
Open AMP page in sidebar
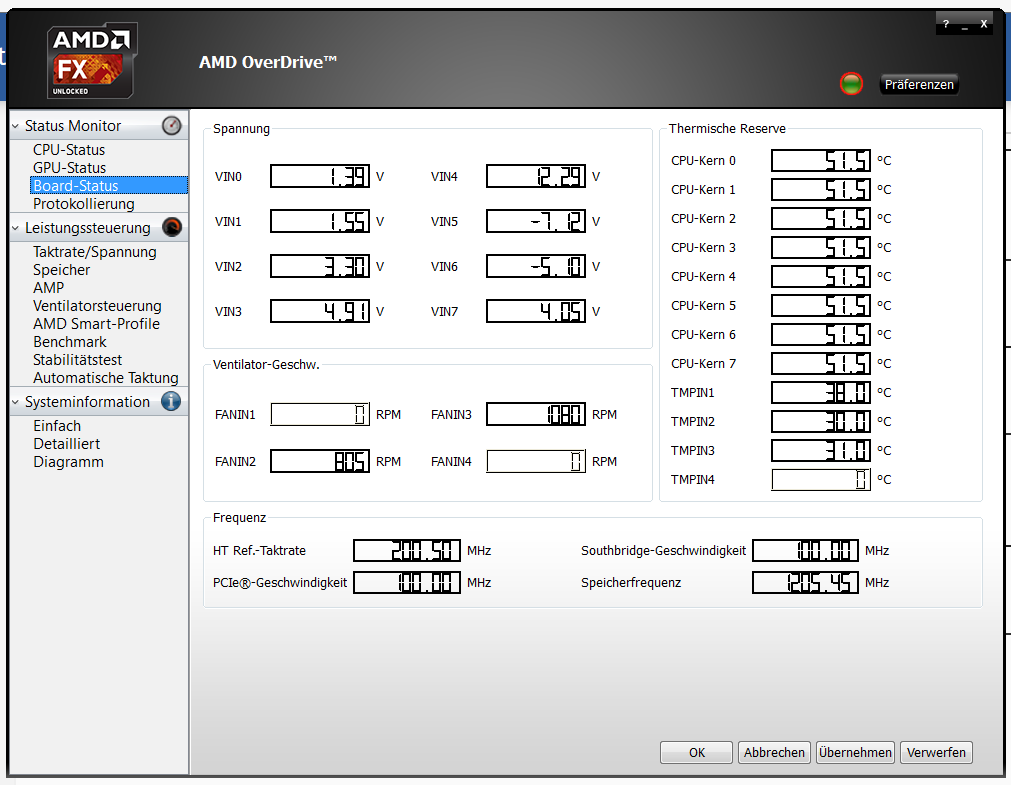[48, 288]
